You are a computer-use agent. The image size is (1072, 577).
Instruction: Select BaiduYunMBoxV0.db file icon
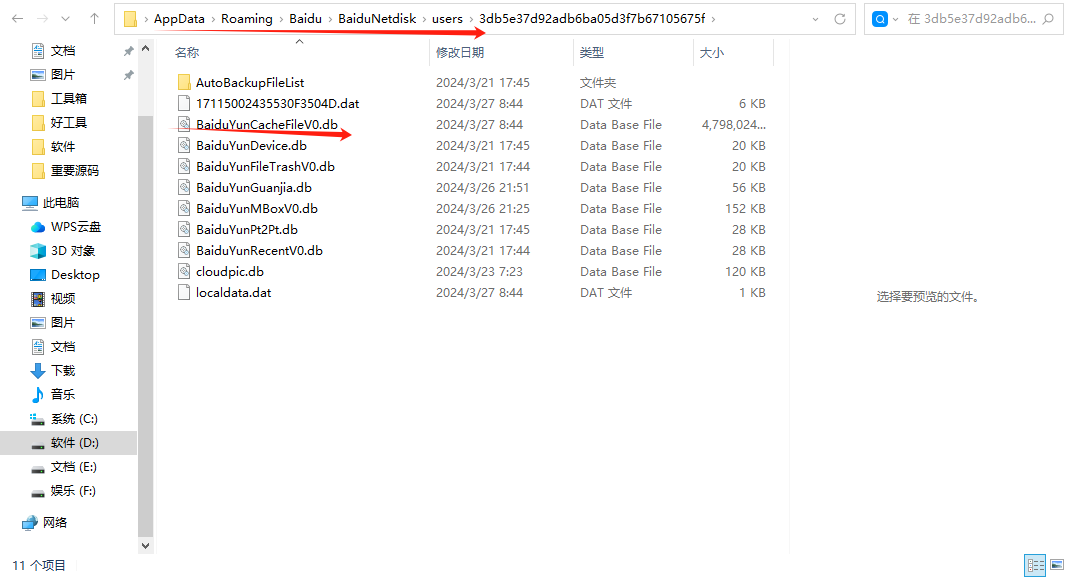[x=184, y=209]
